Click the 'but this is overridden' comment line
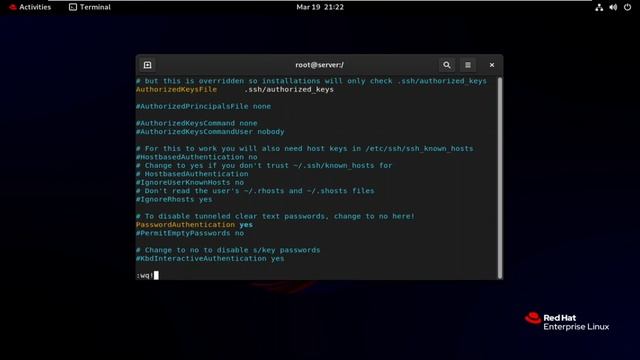This screenshot has height=360, width=640. coord(311,81)
